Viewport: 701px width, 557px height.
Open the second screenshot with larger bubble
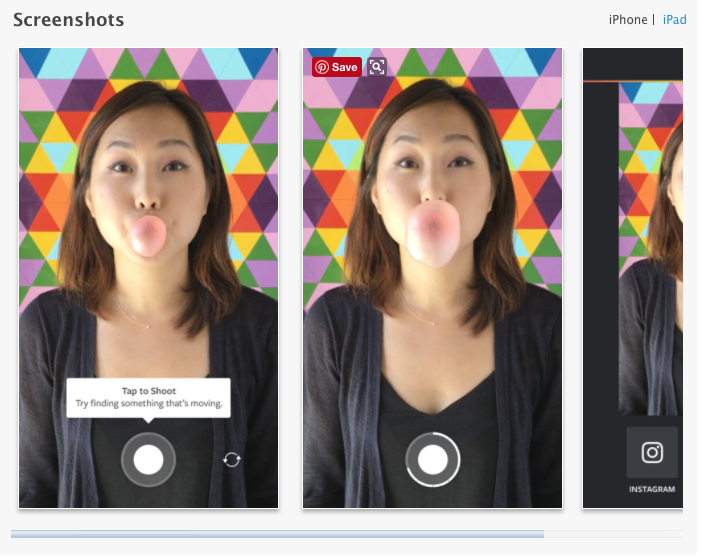[434, 279]
